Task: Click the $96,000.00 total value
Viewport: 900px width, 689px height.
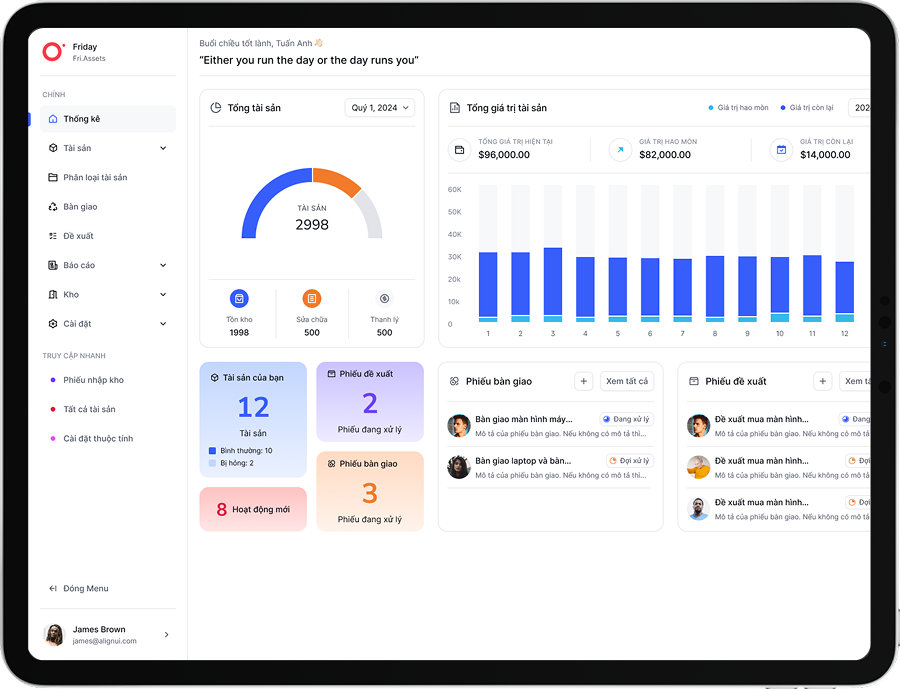Action: (x=504, y=154)
